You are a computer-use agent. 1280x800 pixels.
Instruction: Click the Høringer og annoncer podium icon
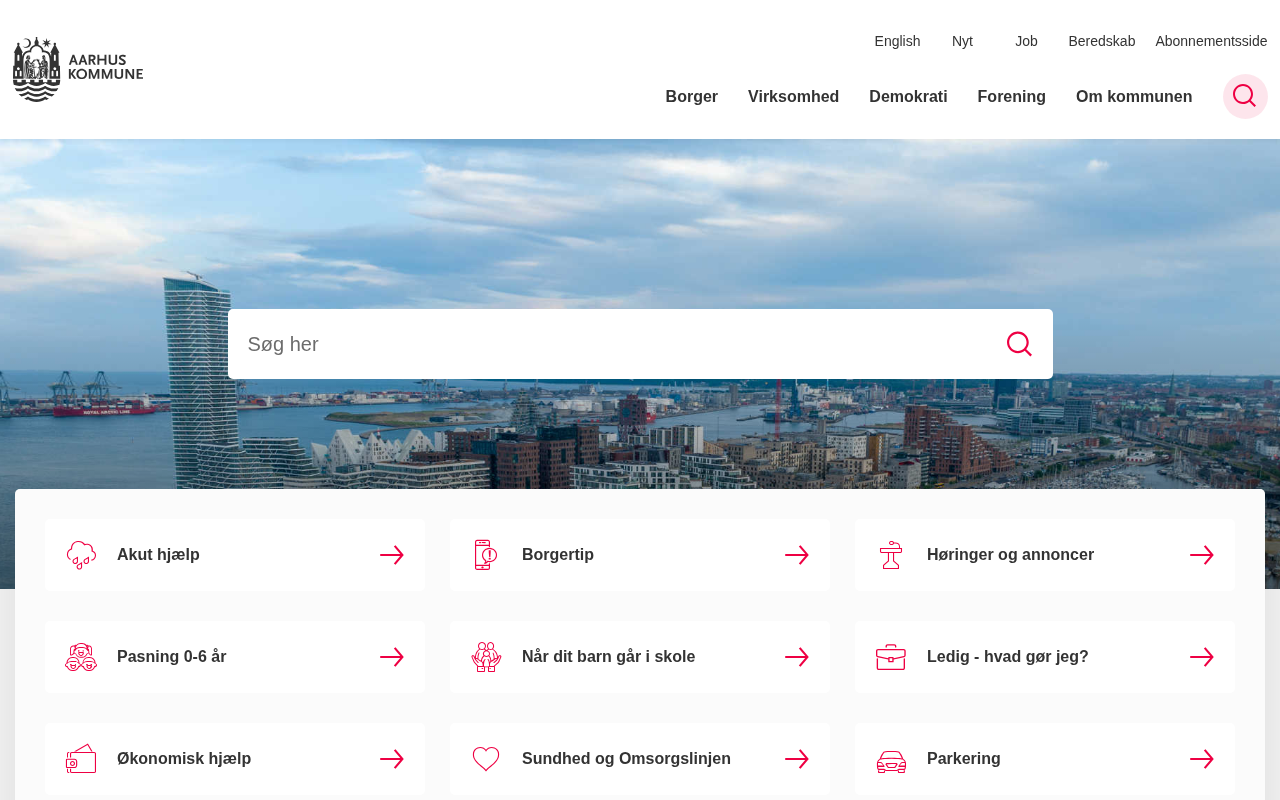point(891,555)
